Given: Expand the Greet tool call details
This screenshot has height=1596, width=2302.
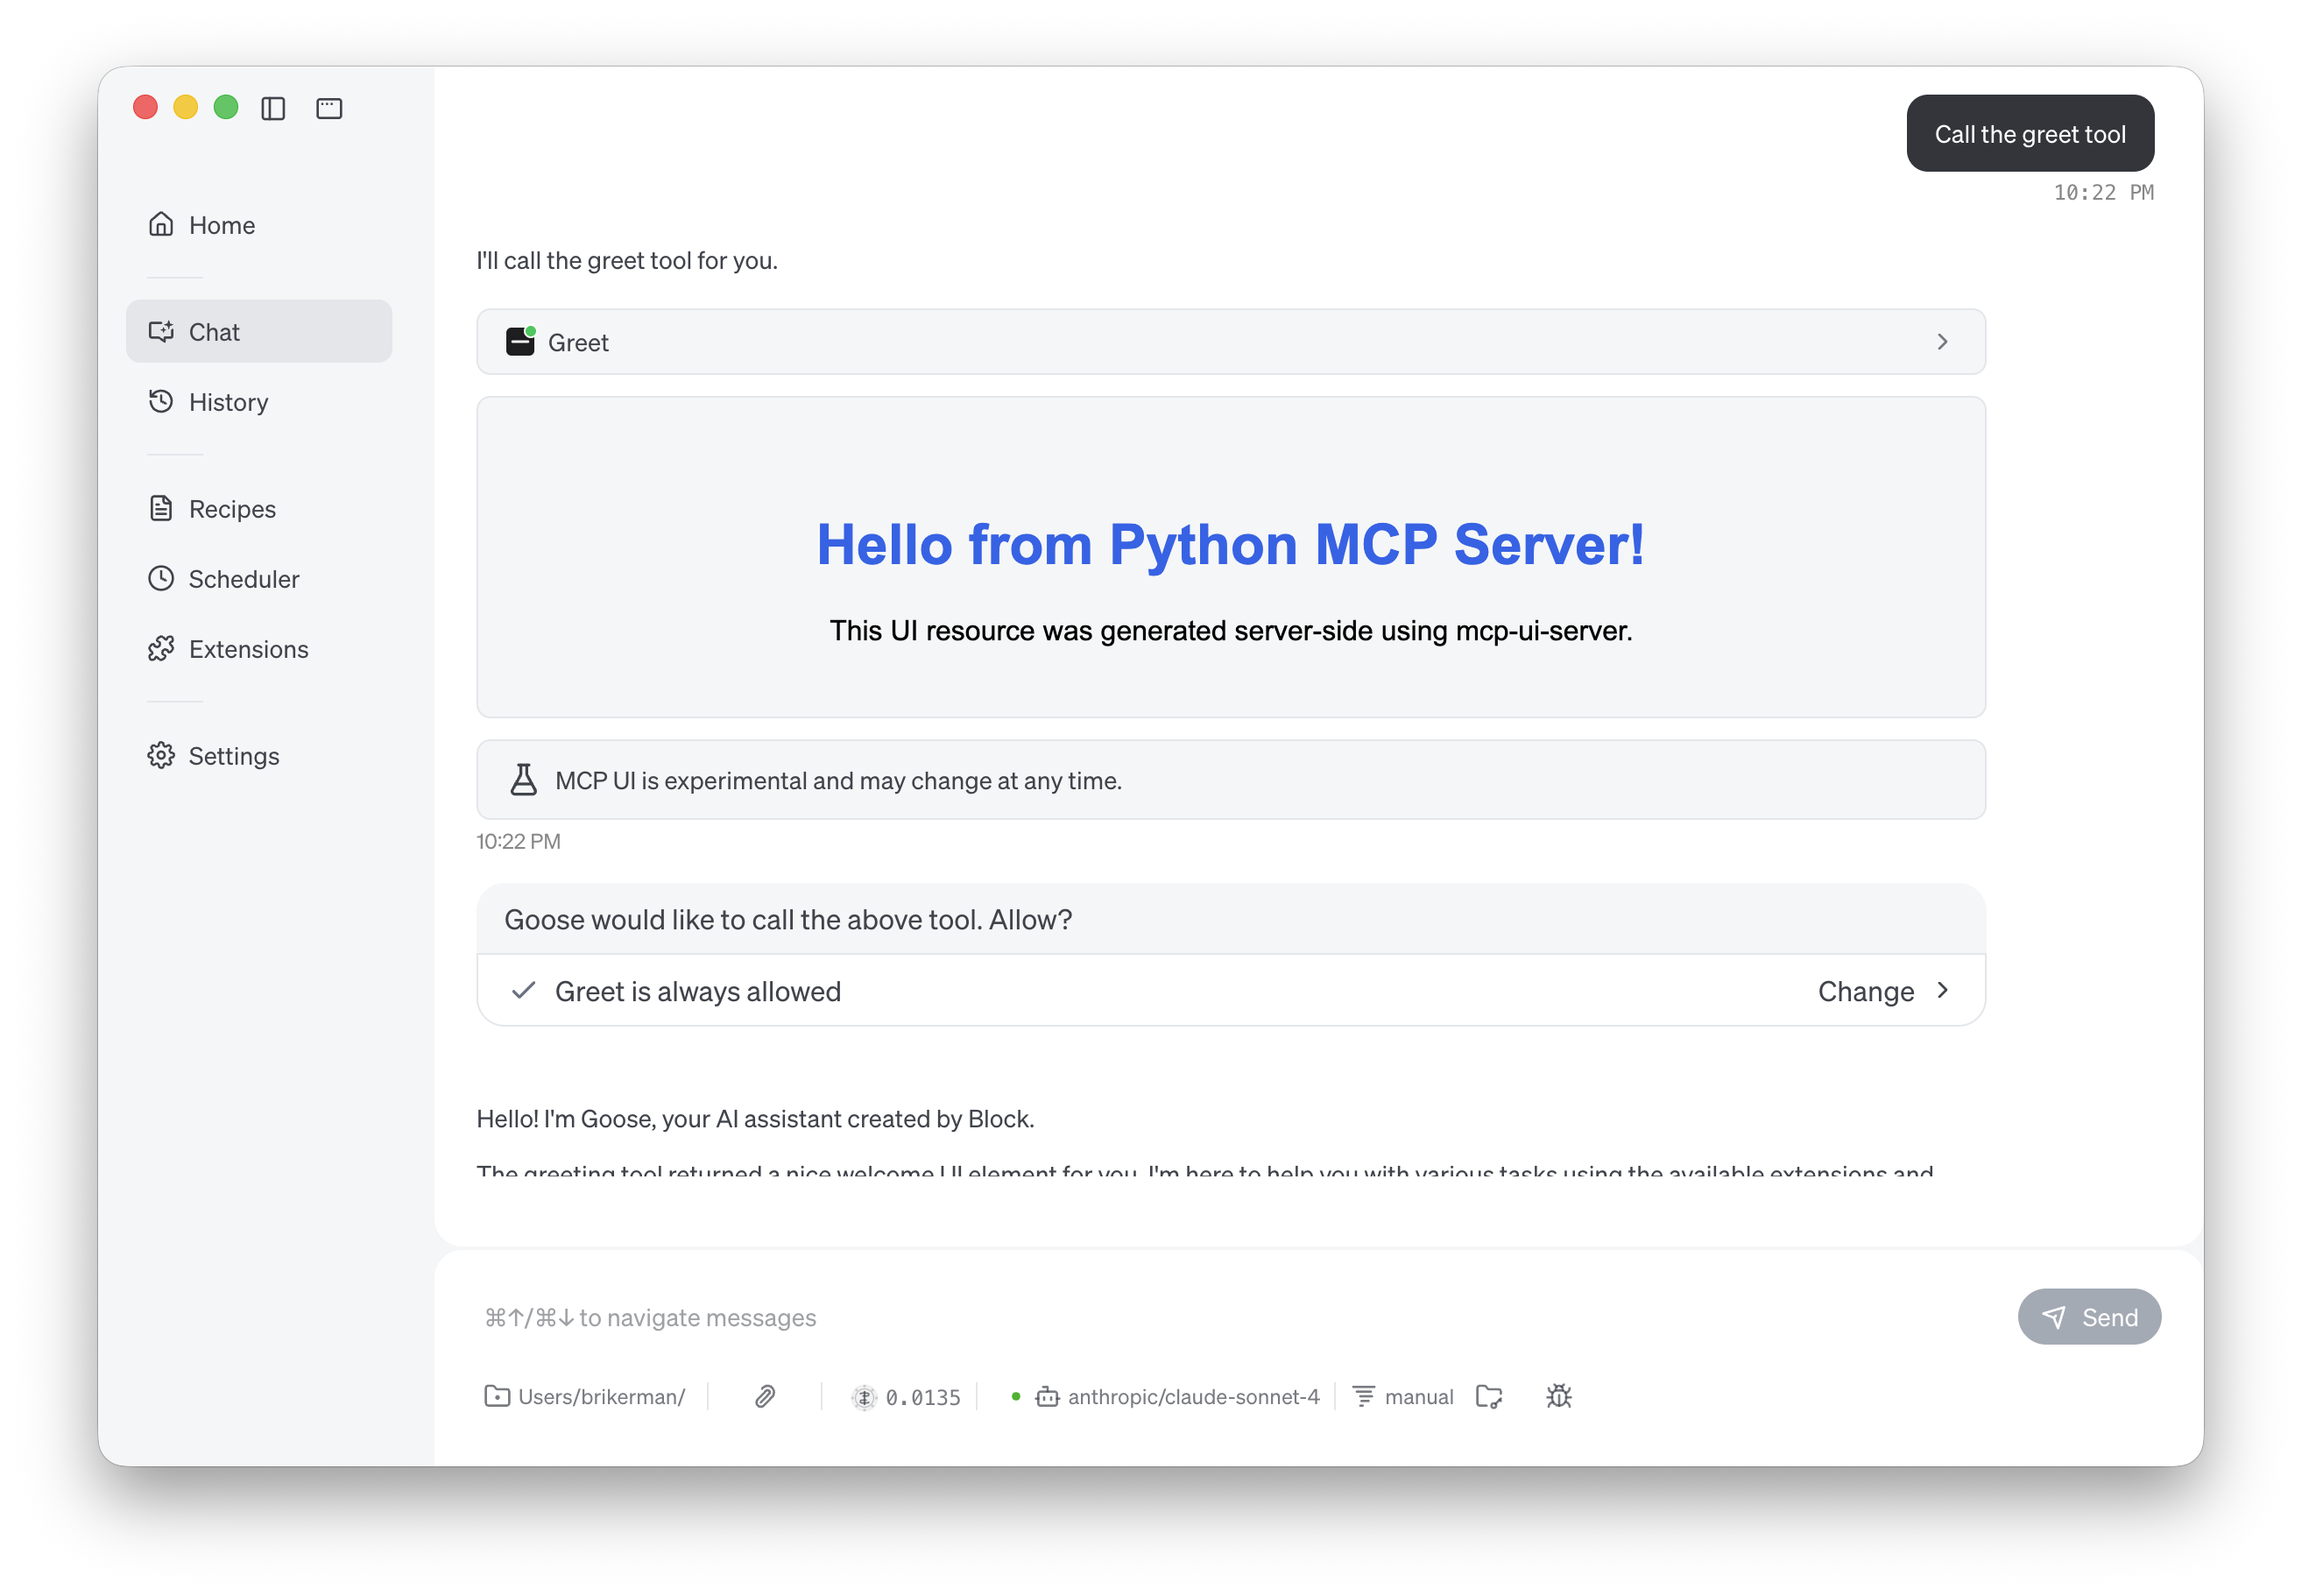Looking at the screenshot, I should pos(1941,342).
